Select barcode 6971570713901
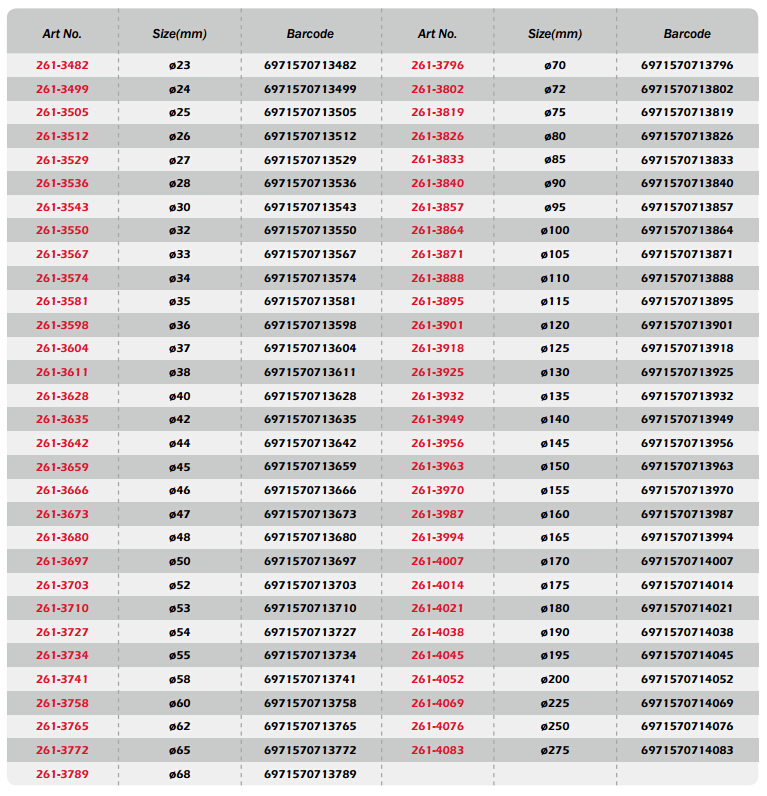 pyautogui.click(x=687, y=325)
